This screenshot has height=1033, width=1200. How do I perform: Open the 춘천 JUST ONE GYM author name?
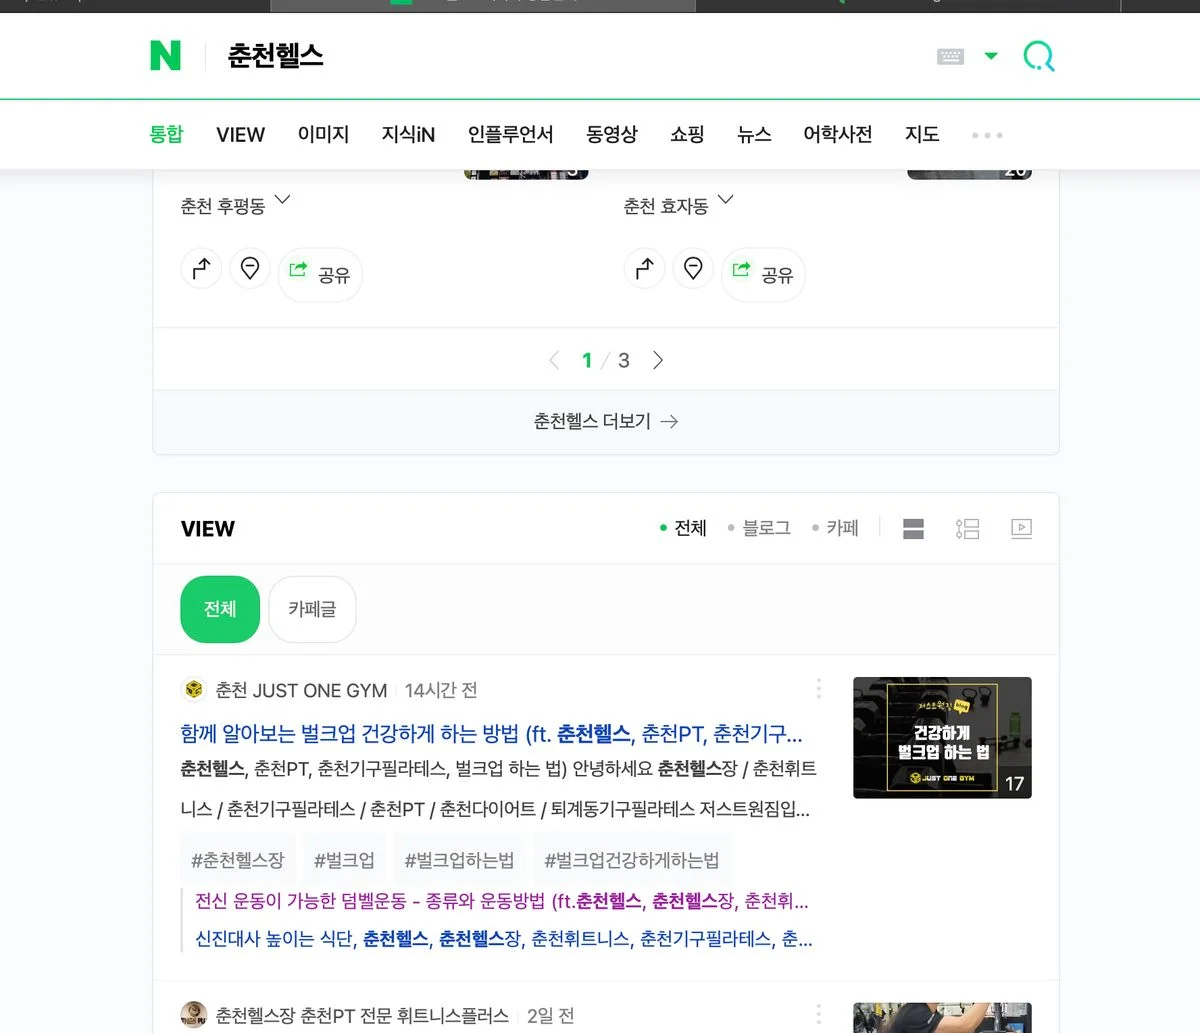click(x=301, y=691)
